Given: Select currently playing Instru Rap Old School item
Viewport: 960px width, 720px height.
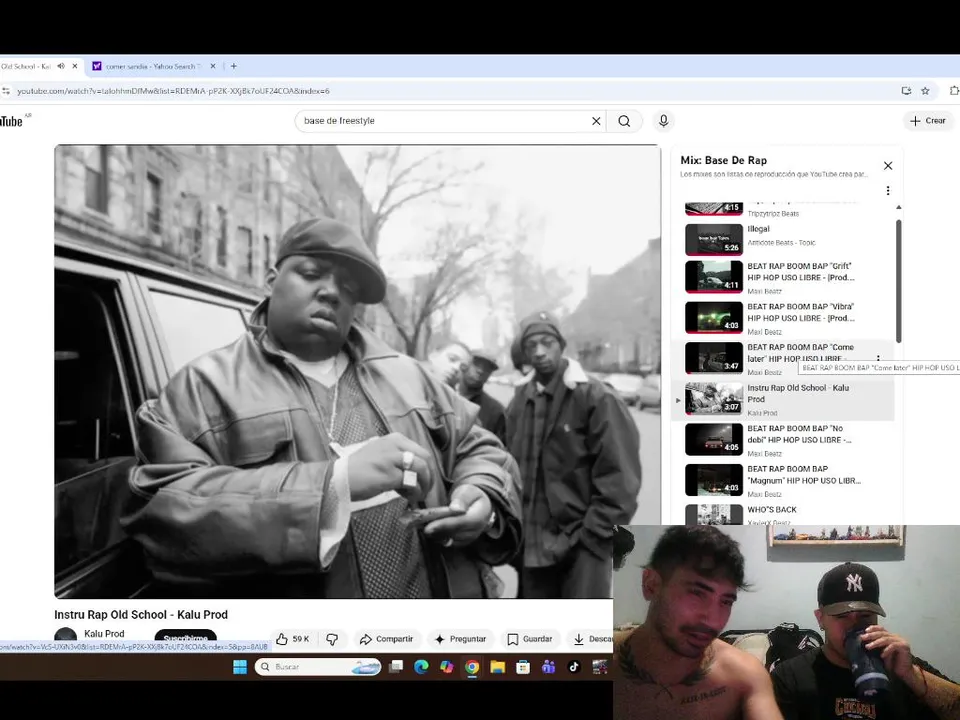Looking at the screenshot, I should (784, 399).
